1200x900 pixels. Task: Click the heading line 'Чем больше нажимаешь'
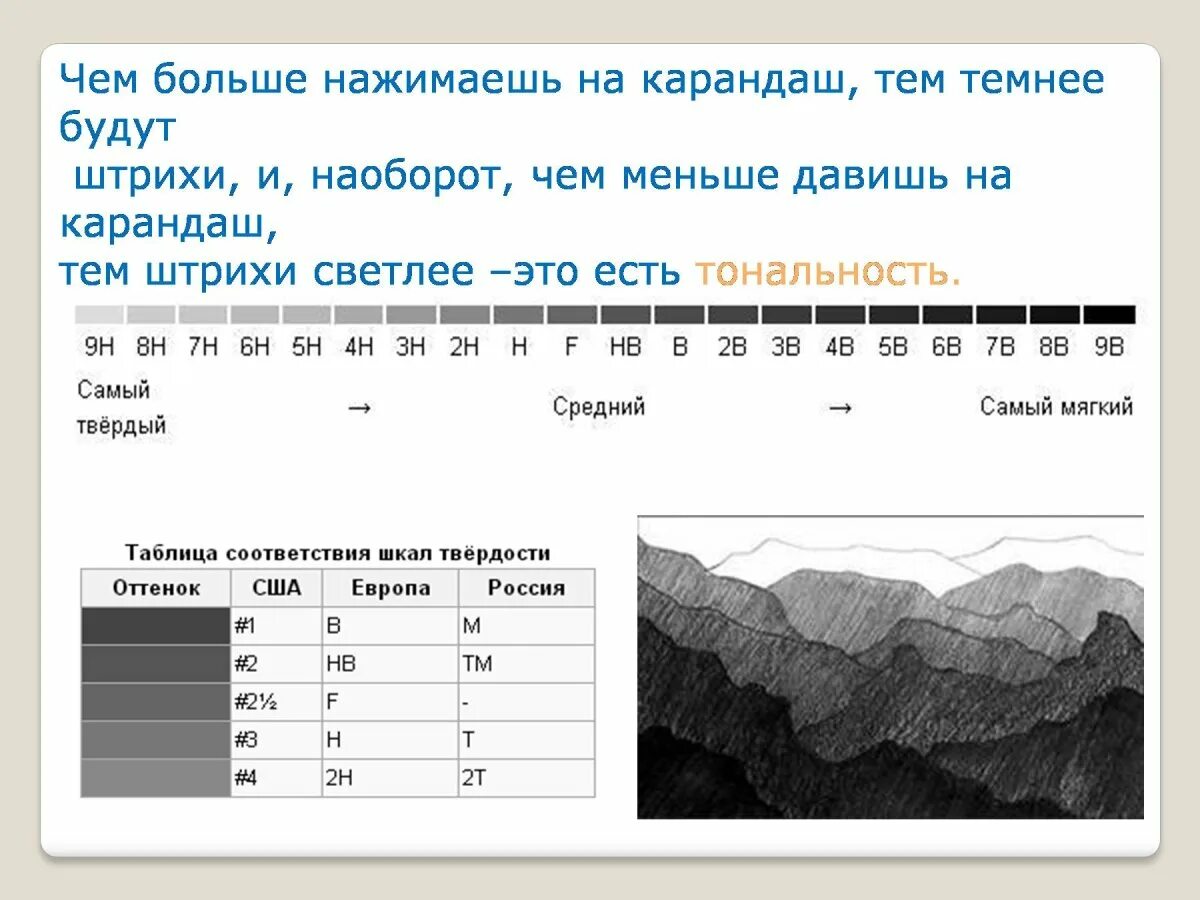(x=309, y=81)
